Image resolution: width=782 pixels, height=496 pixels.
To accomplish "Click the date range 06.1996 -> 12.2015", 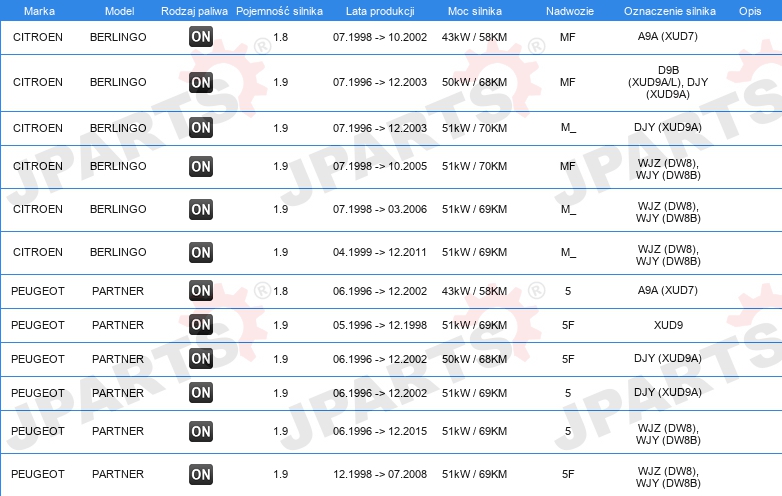I will tap(380, 431).
